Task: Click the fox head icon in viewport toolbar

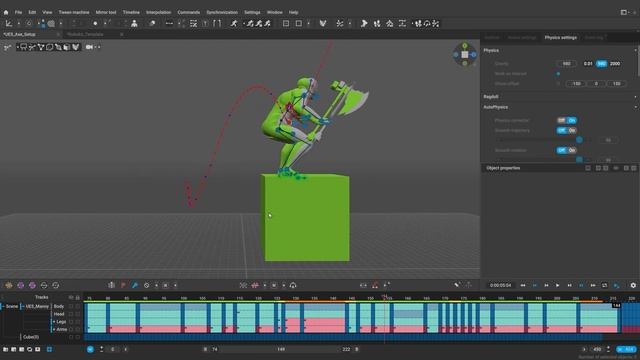Action: click(76, 47)
